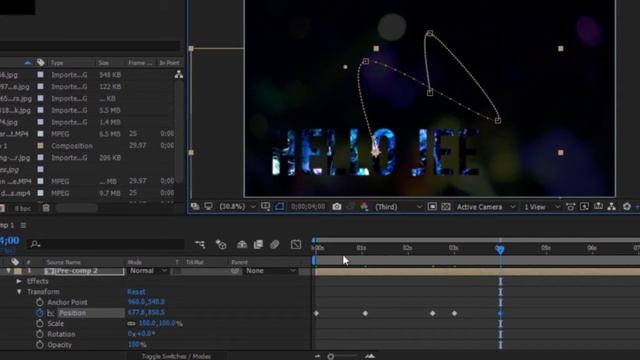
Task: Click the parent pick whip icon
Action: pyautogui.click(x=235, y=271)
